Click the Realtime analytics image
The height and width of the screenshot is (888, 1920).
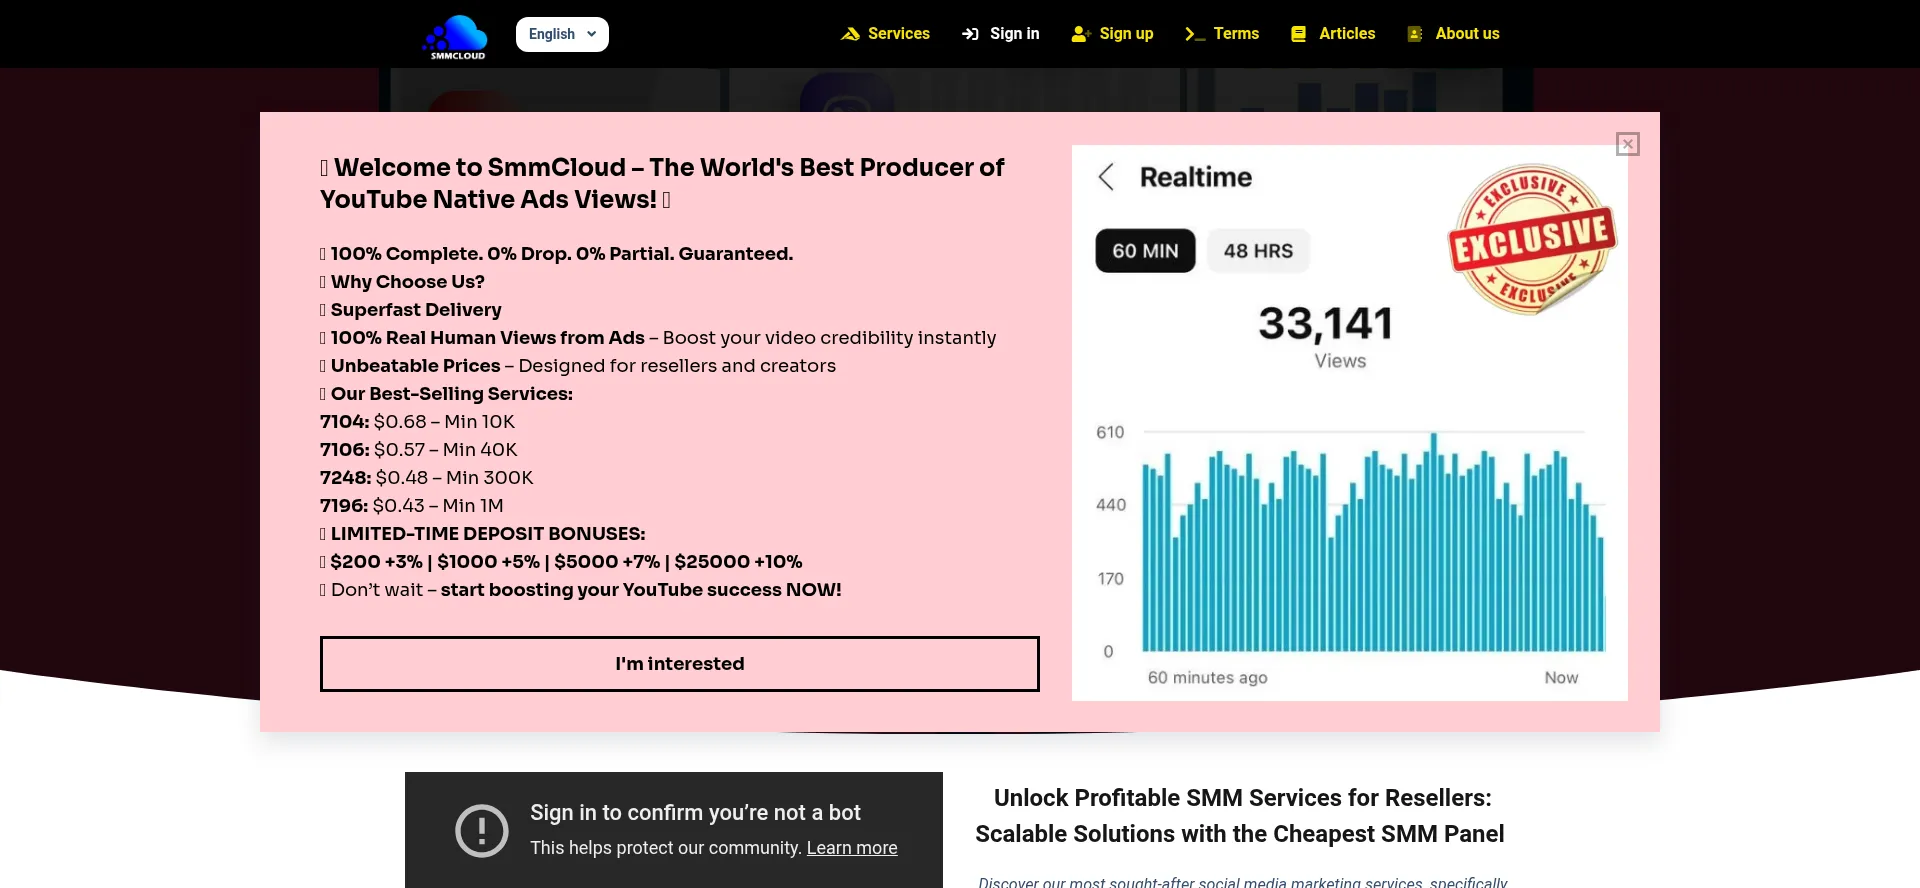pyautogui.click(x=1350, y=423)
